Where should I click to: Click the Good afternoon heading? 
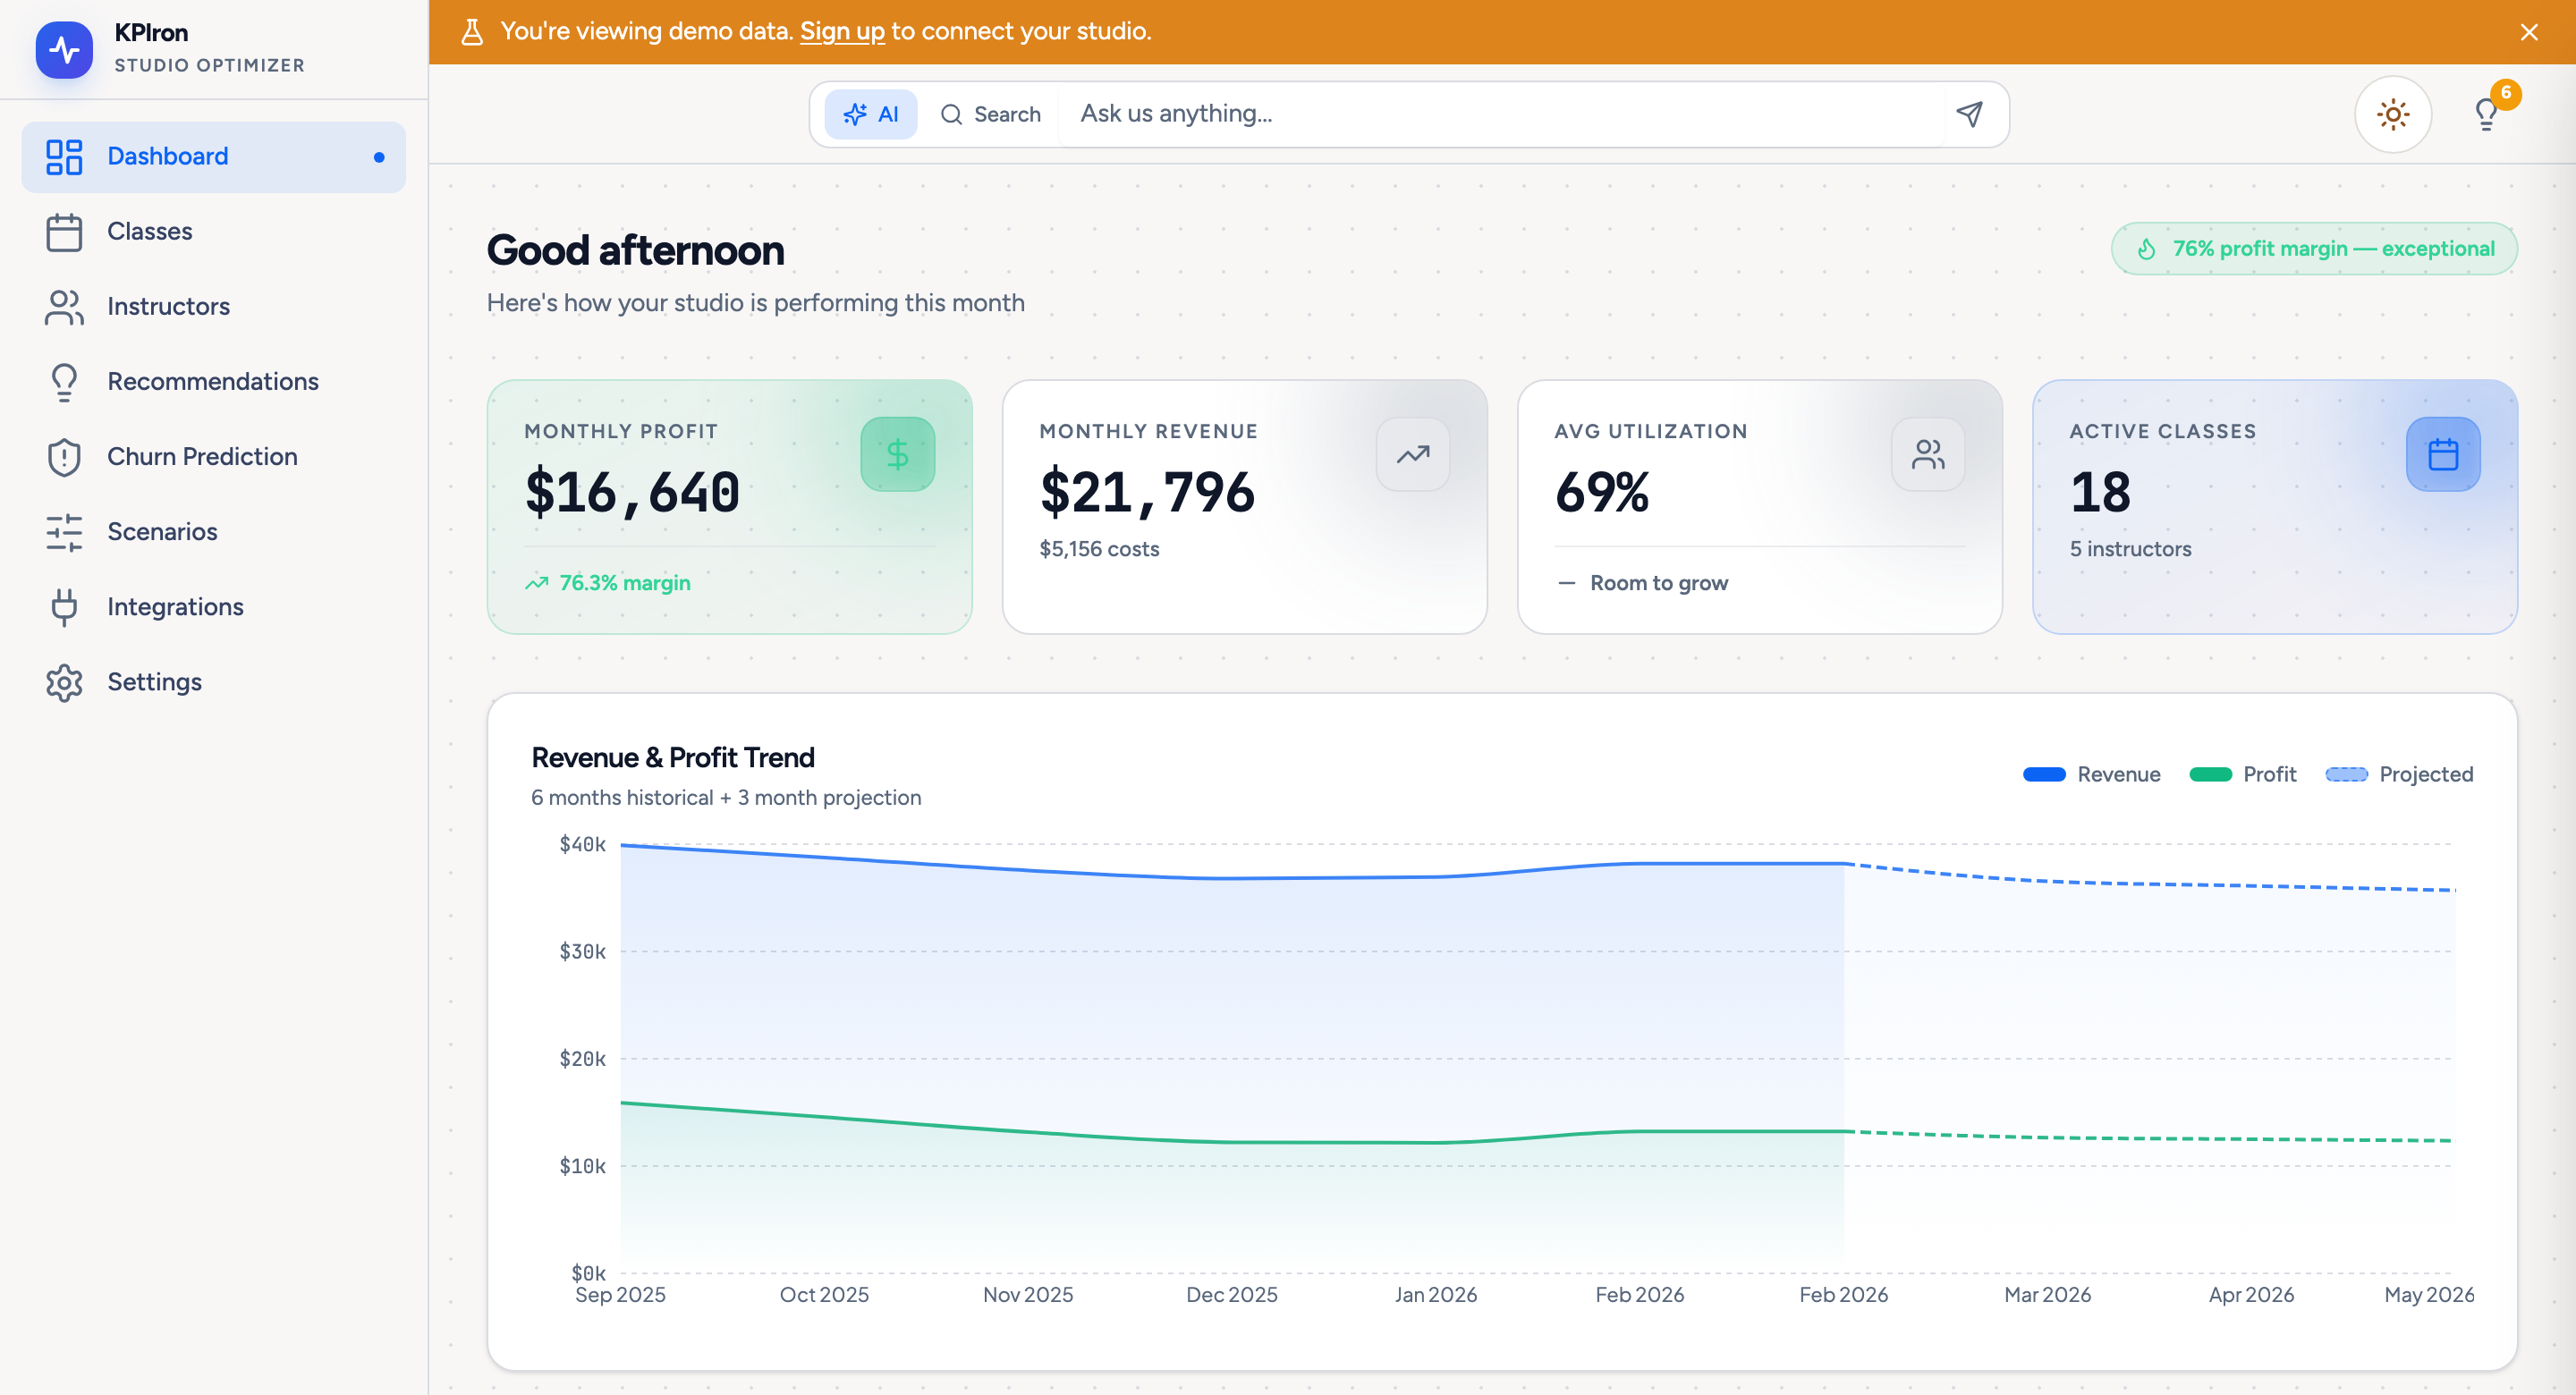click(x=635, y=251)
